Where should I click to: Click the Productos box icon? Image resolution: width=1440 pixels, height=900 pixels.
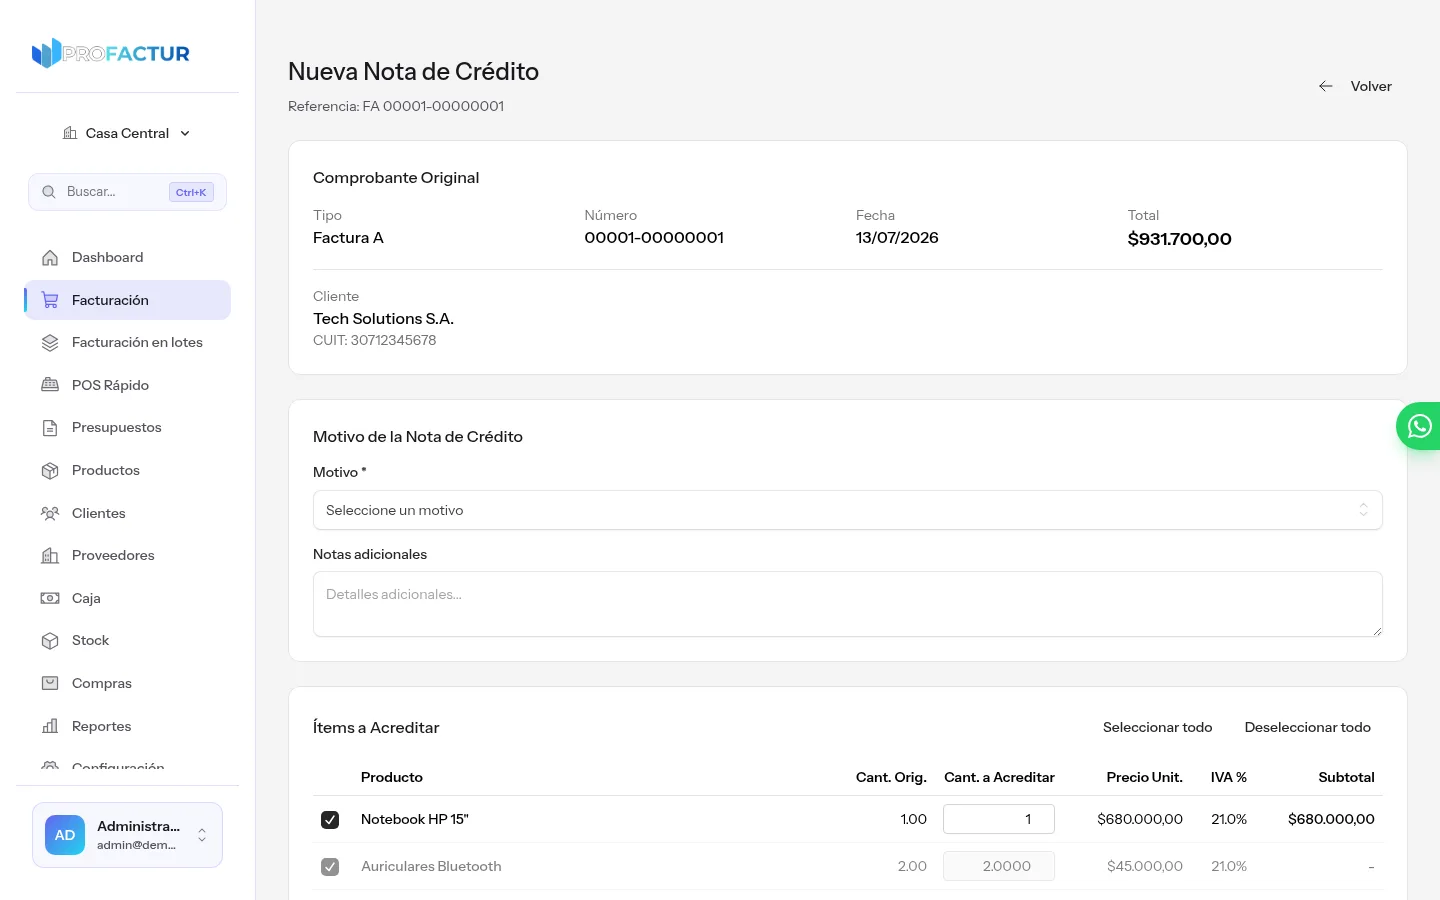pos(50,470)
